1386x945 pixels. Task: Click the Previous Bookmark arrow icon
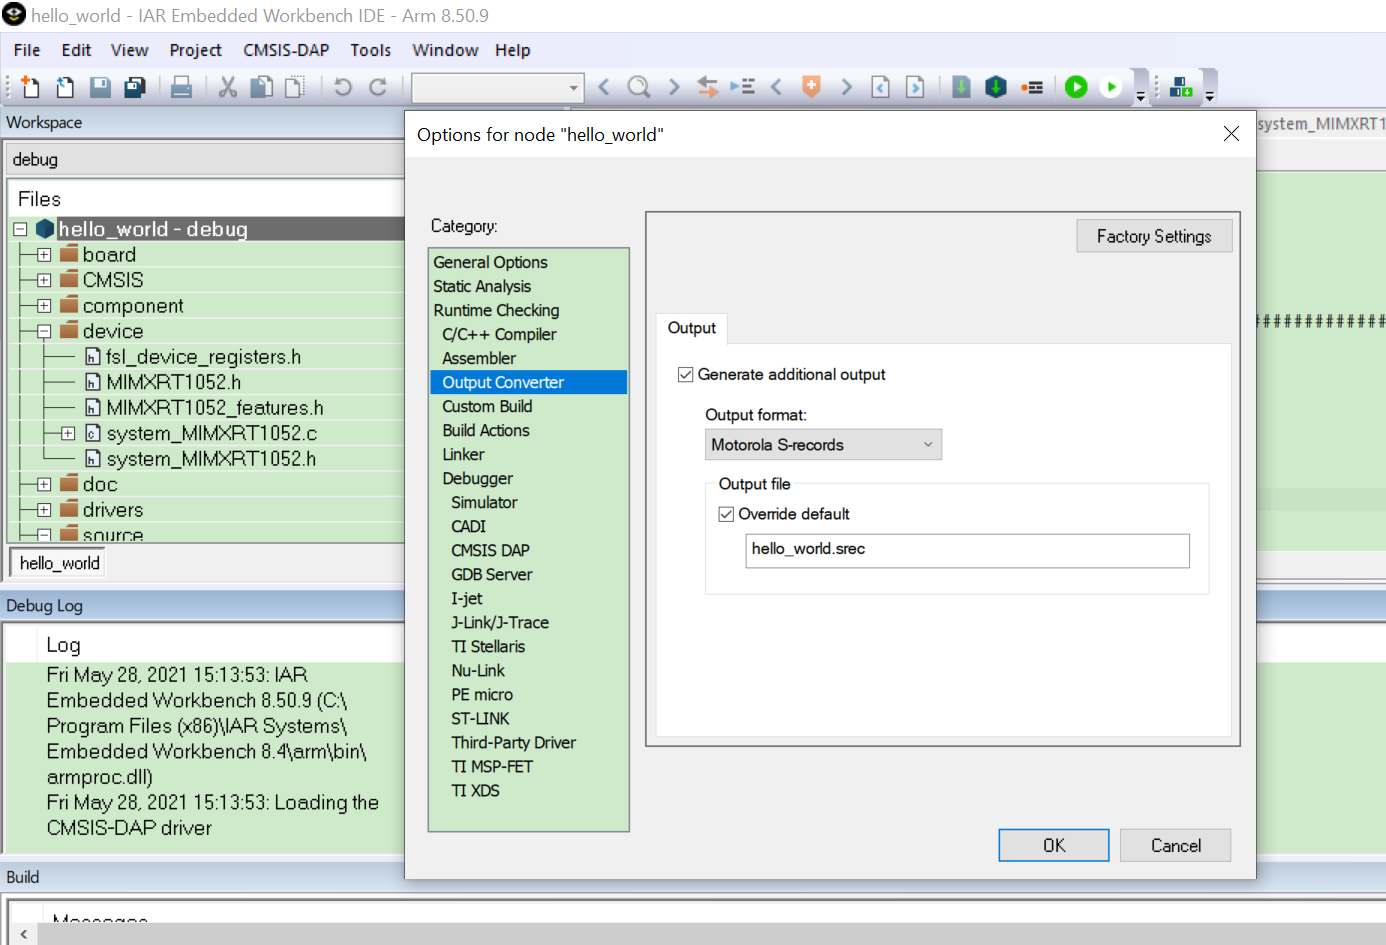tap(776, 87)
